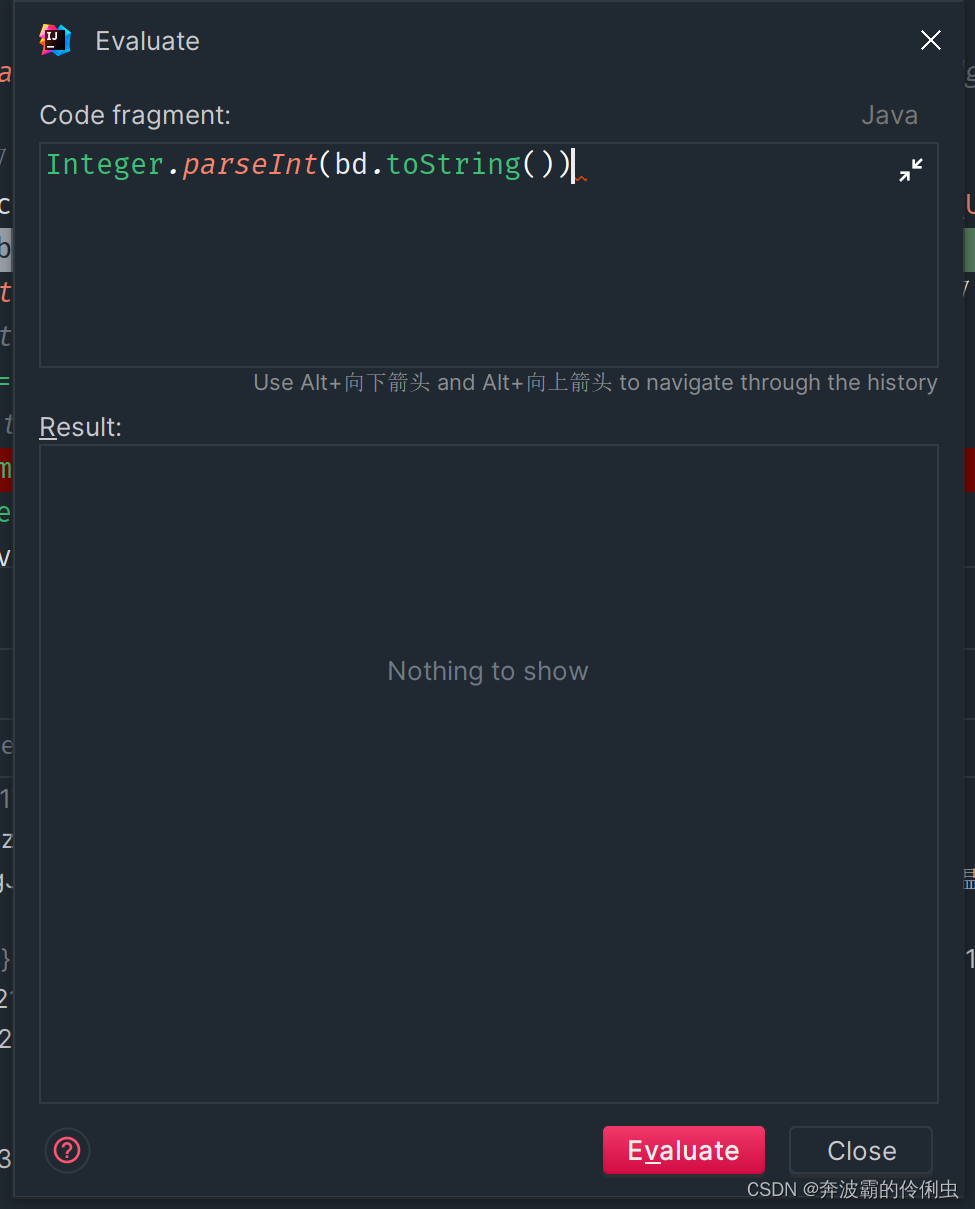Click the IntelliJ IDEA logo icon

point(55,40)
